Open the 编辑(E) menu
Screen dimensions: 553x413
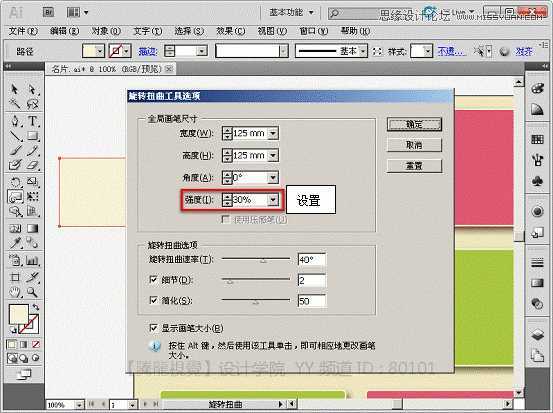[x=64, y=31]
